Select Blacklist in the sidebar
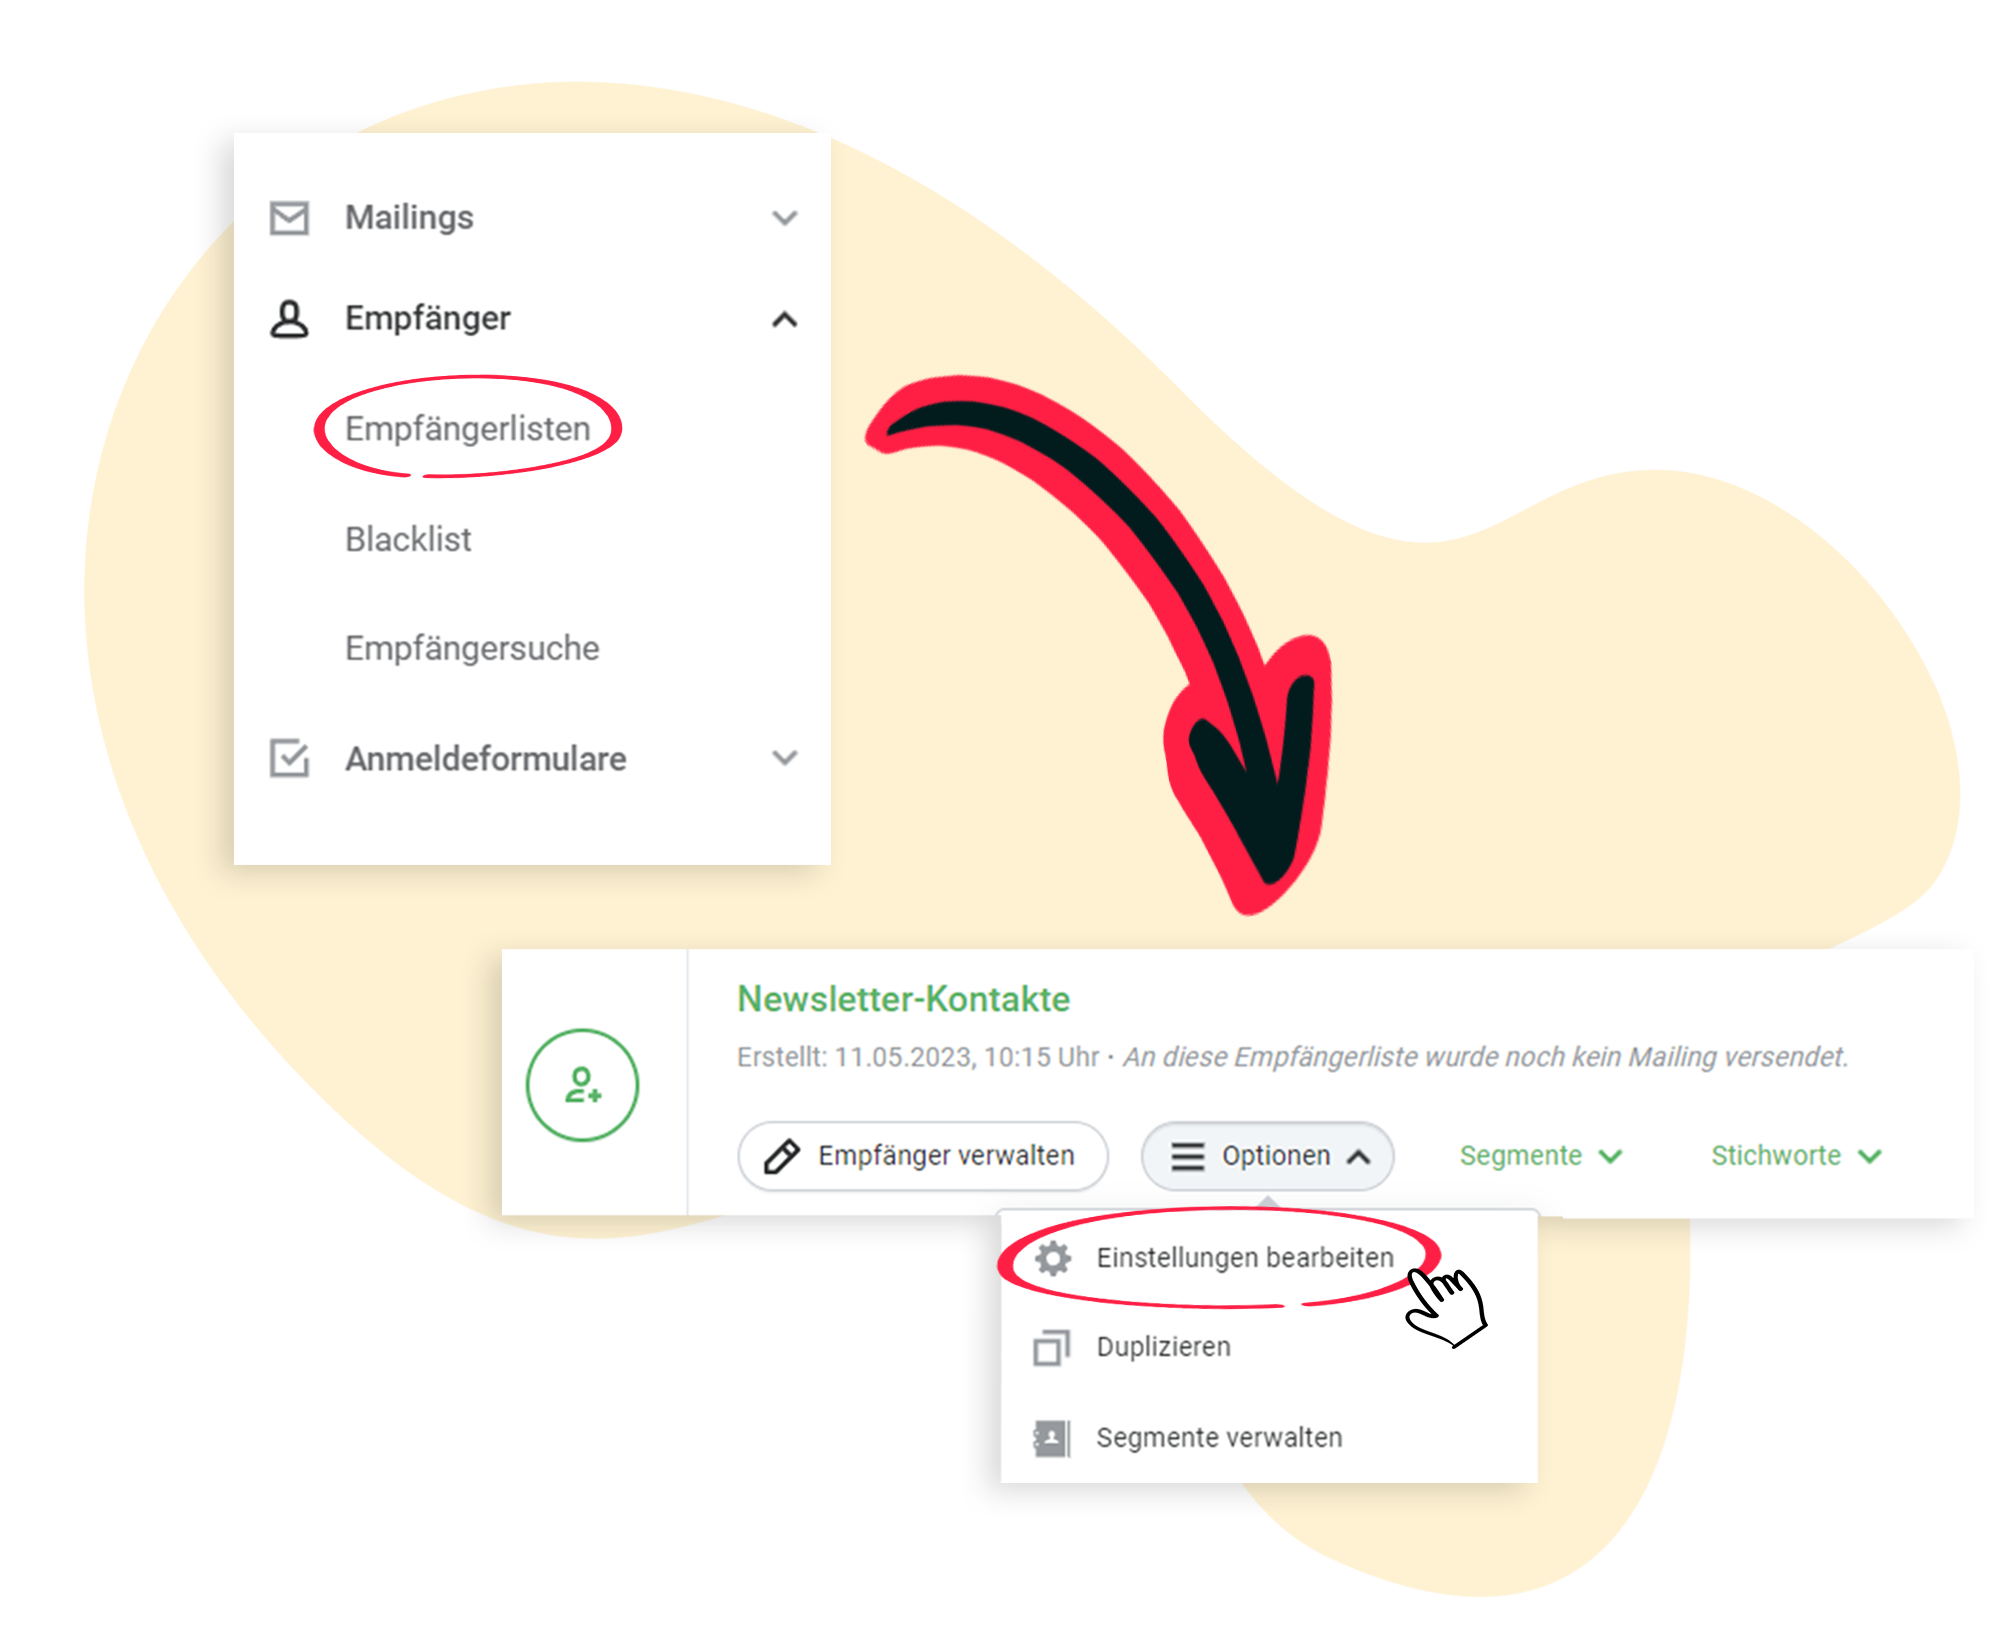Image resolution: width=2000 pixels, height=1632 pixels. [408, 539]
